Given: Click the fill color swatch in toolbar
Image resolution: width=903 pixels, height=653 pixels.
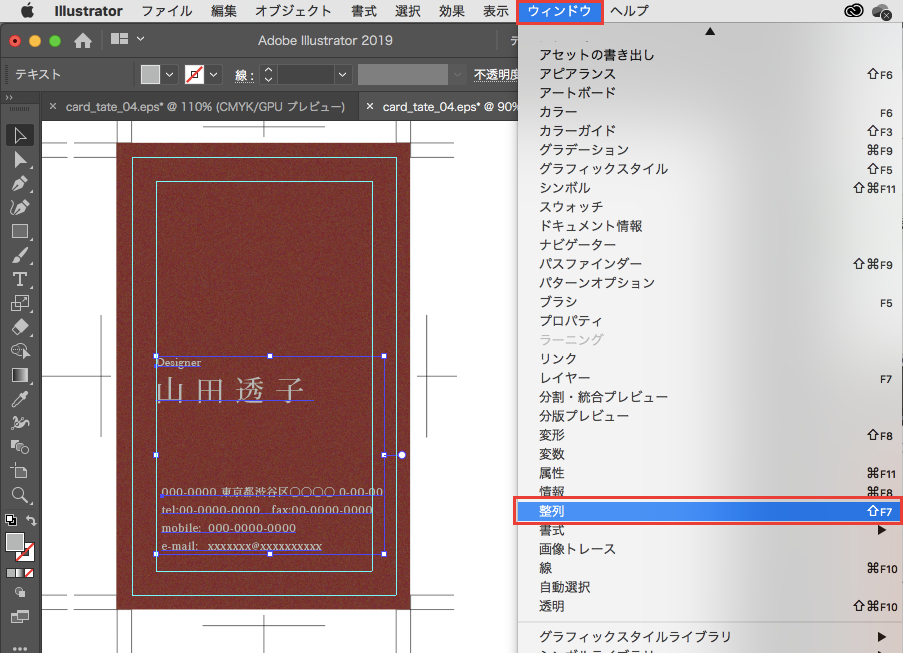Looking at the screenshot, I should 15,541.
